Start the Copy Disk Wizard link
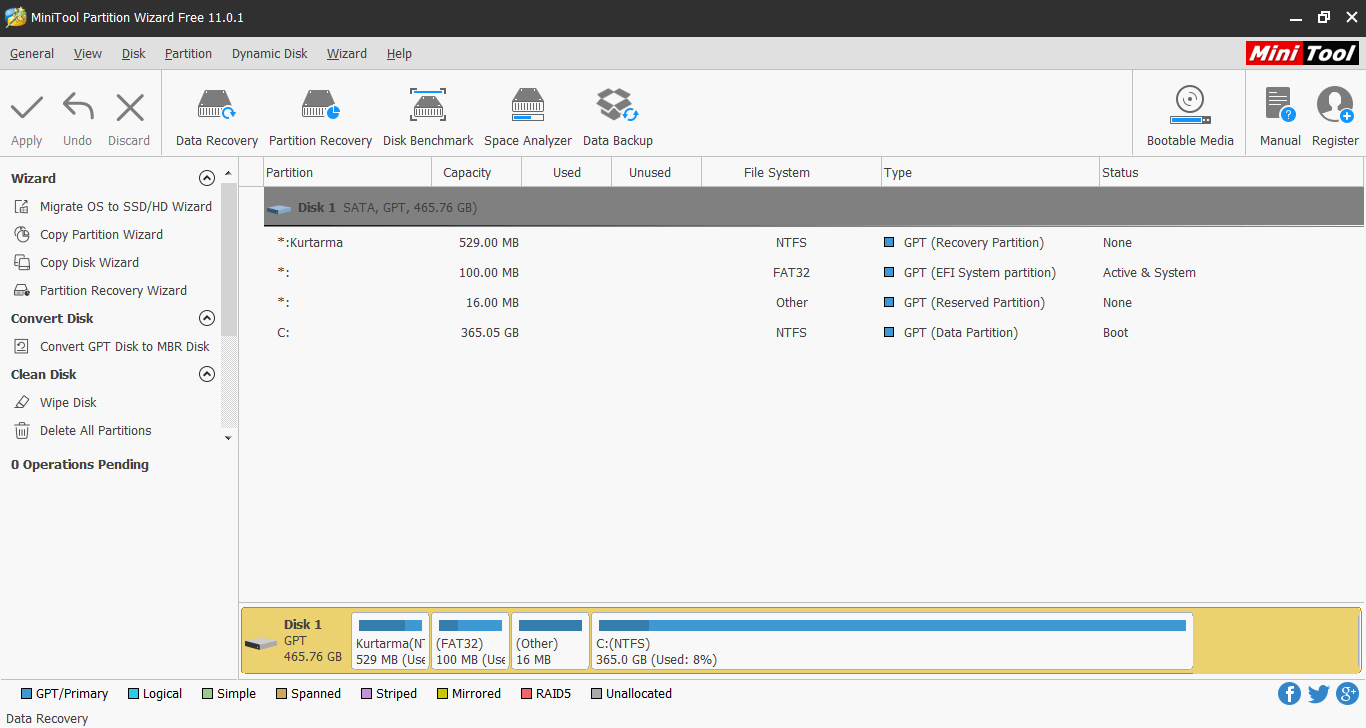1366x728 pixels. [89, 263]
